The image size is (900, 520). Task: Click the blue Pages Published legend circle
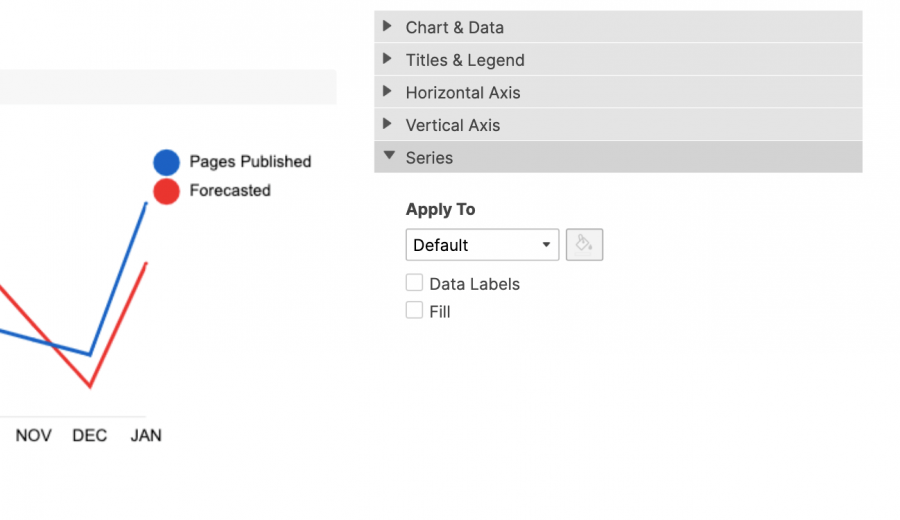(166, 162)
